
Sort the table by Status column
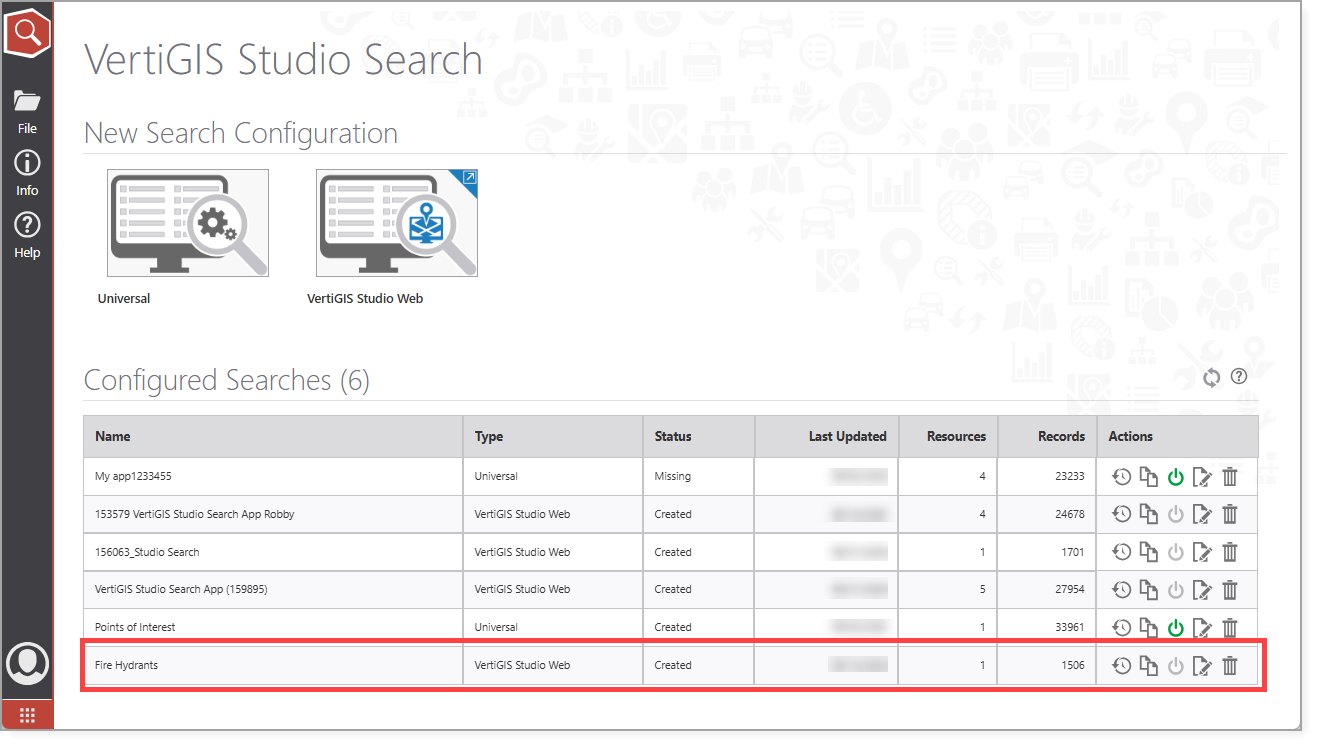[699, 436]
